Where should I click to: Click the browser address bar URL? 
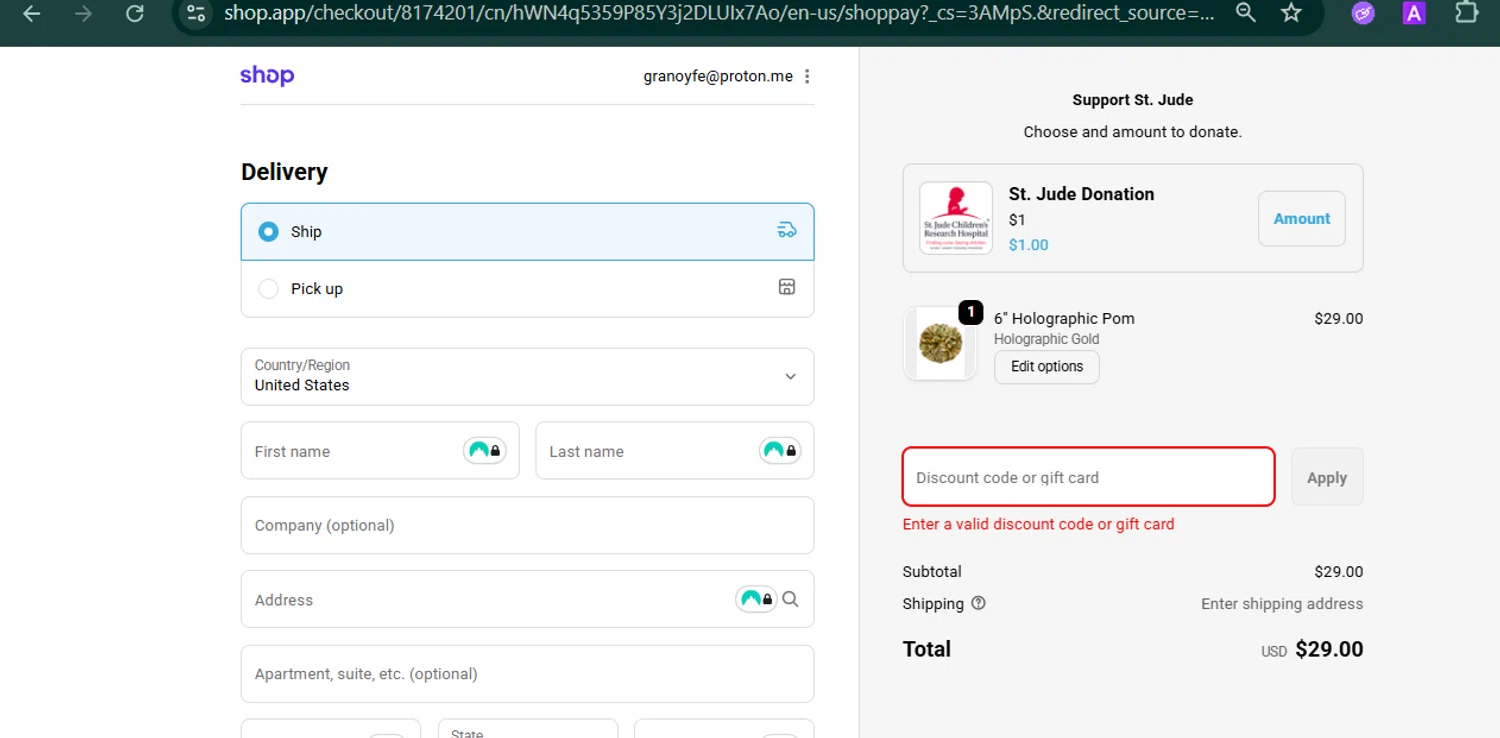click(720, 13)
